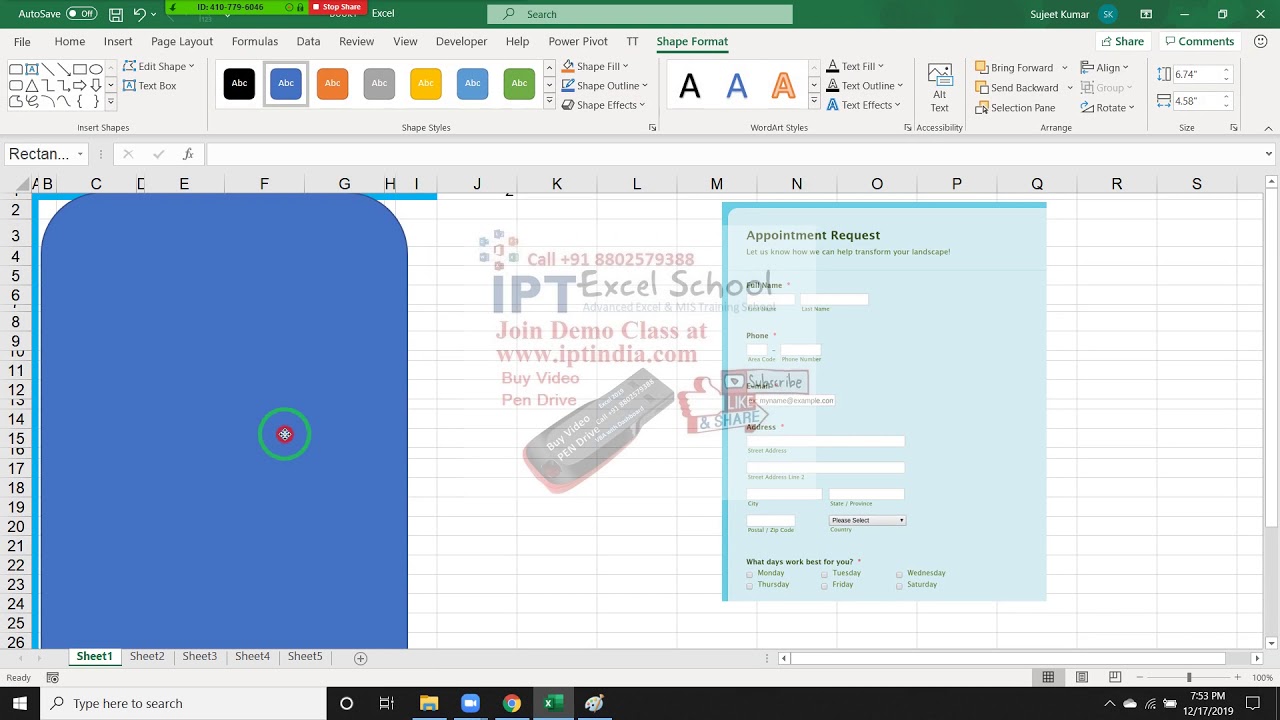Collapse the ribbon with the chevron

(1269, 128)
